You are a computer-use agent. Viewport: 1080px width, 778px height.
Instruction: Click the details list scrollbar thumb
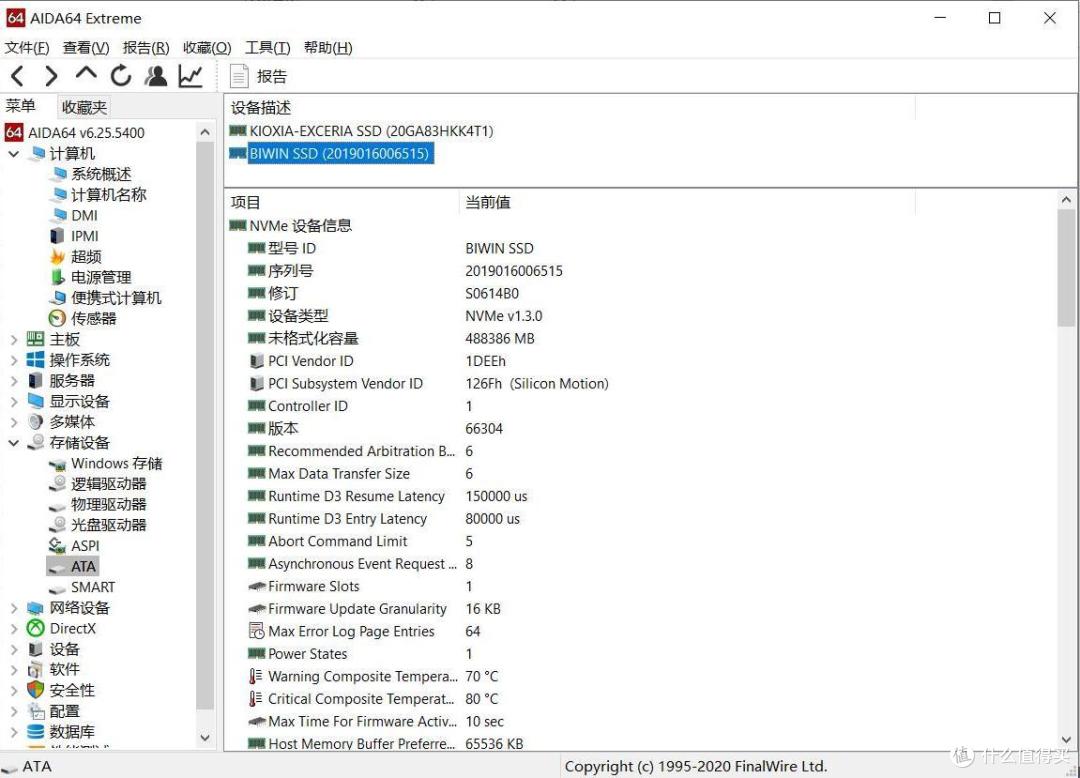click(x=1066, y=269)
